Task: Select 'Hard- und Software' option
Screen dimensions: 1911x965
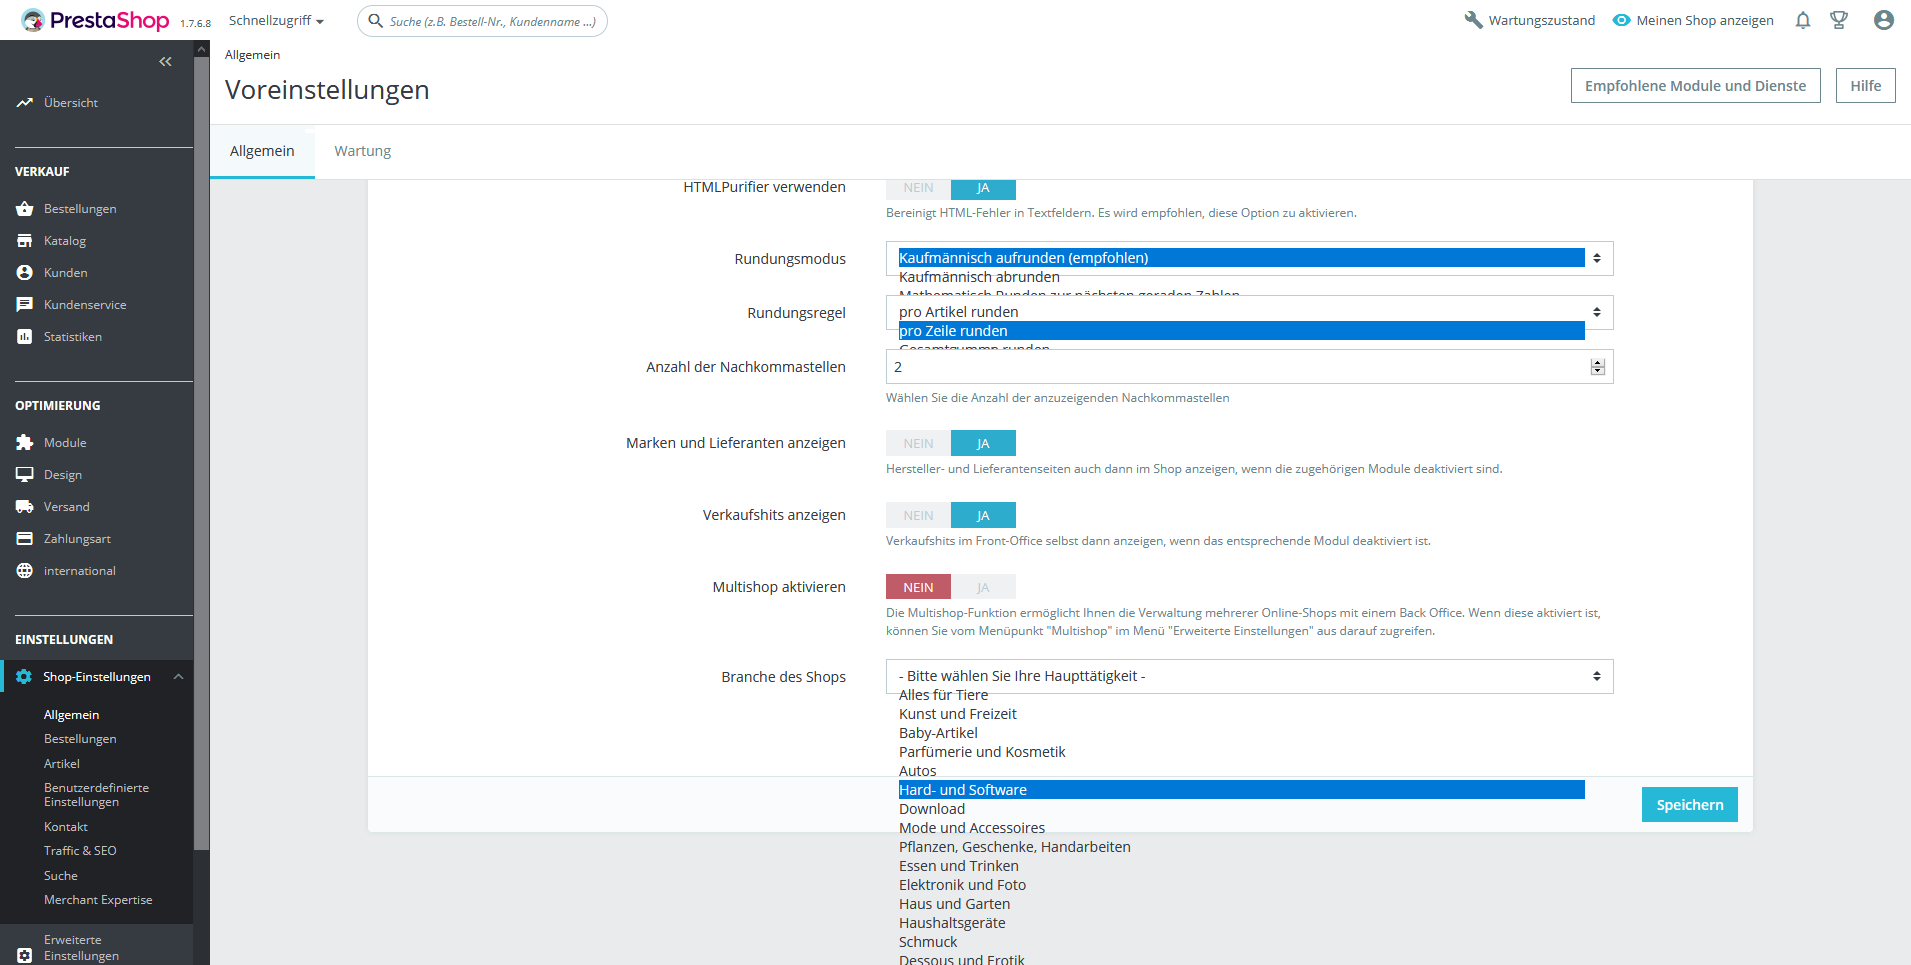Action: (x=1241, y=790)
